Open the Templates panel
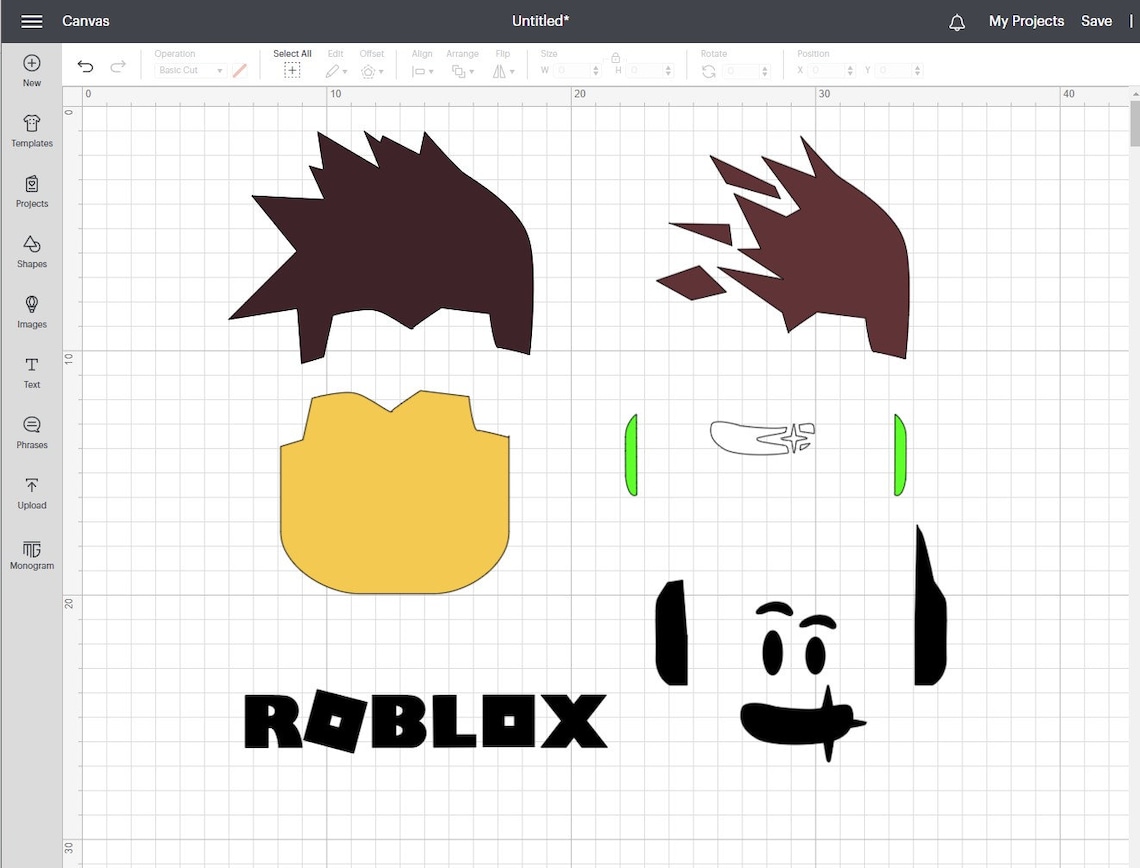Screen dimensions: 1140x868 [x=31, y=131]
